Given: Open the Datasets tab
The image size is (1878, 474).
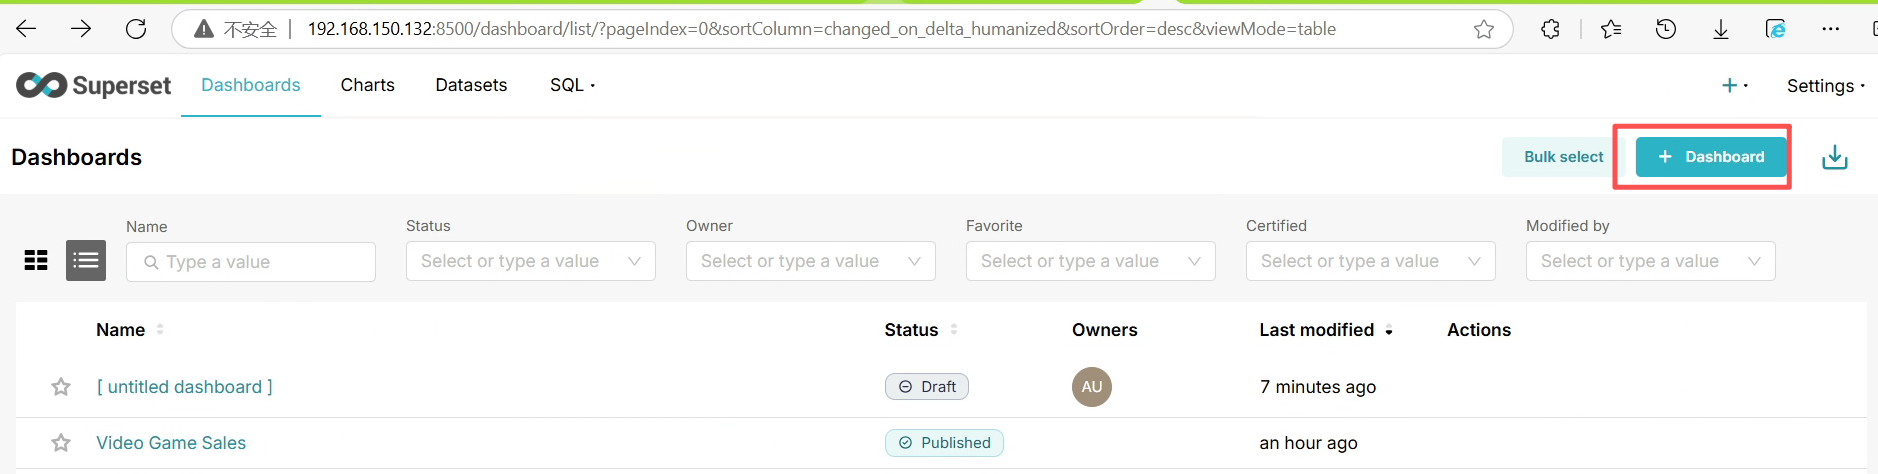Looking at the screenshot, I should [471, 85].
